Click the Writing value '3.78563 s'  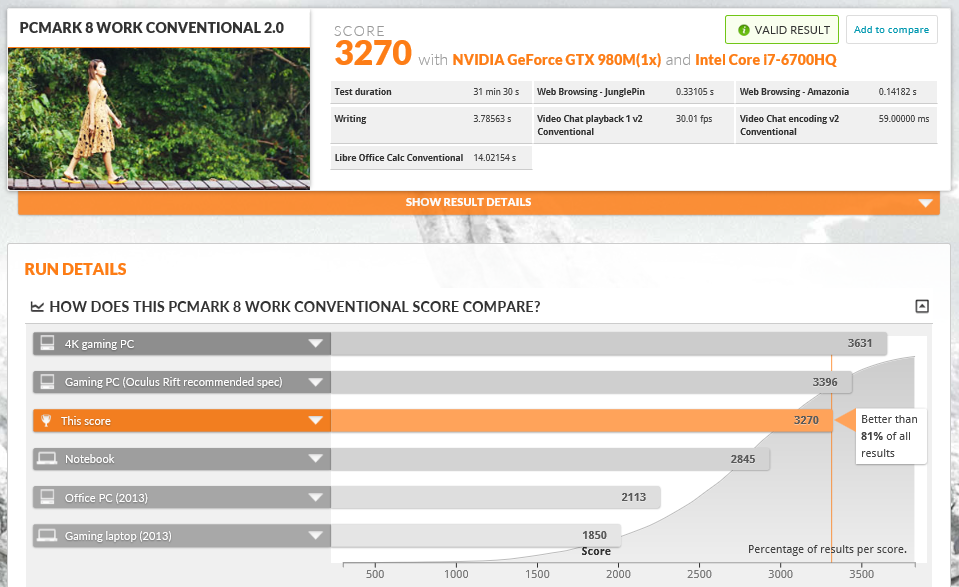pyautogui.click(x=492, y=119)
